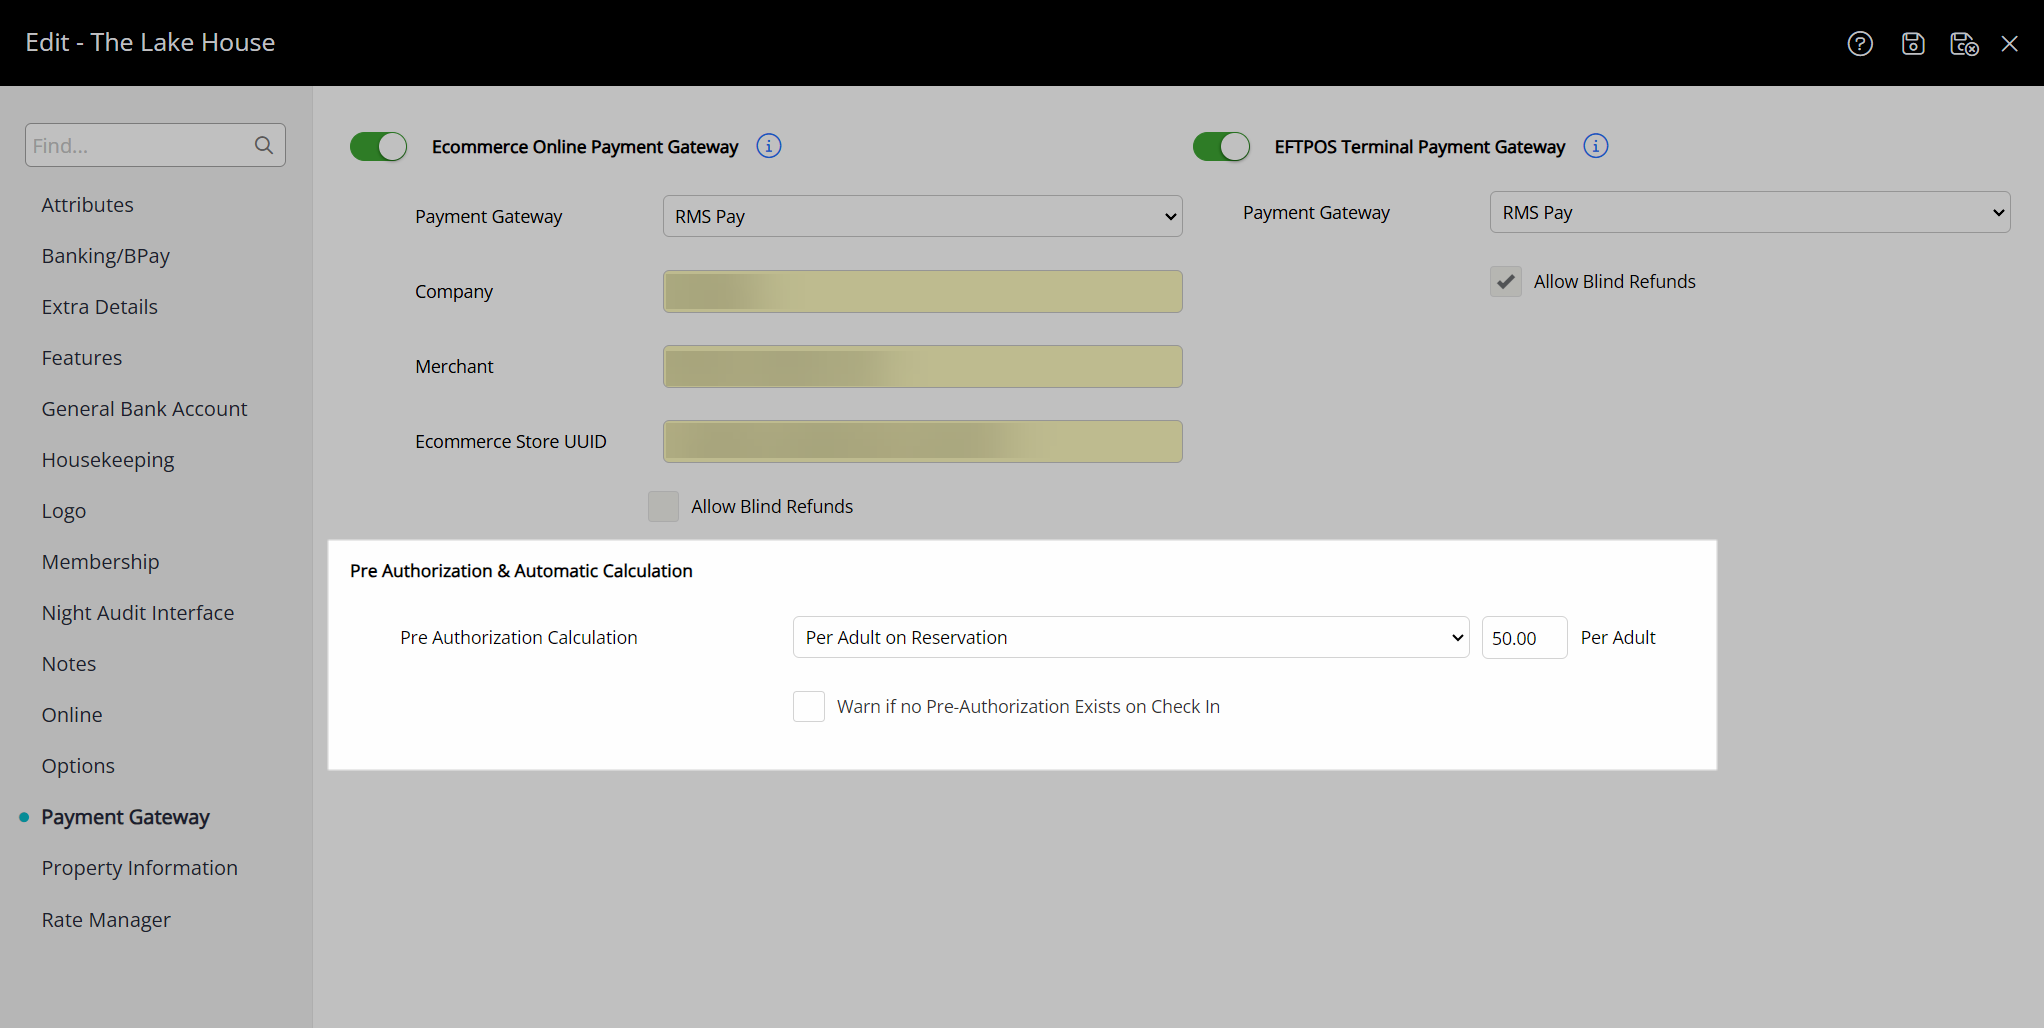Click the Pre Authorization & Automatic Calculation heading

click(521, 571)
